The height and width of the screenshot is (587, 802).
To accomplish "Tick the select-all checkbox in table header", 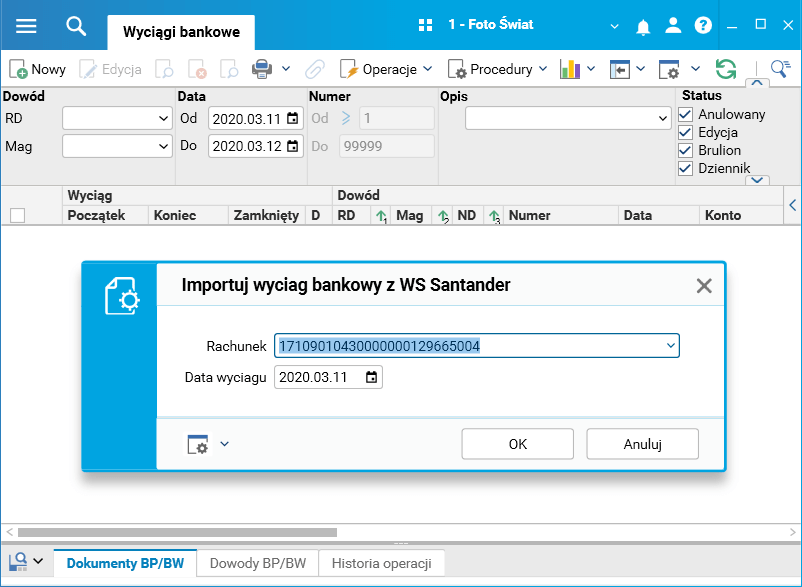I will pyautogui.click(x=17, y=215).
